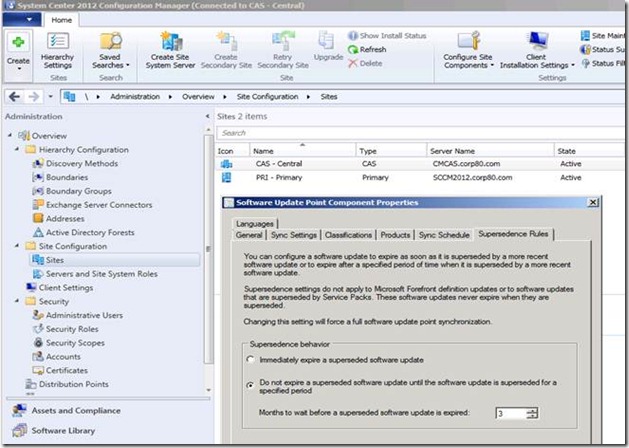
Task: Open Configure Site Components menu icon
Action: 468,42
